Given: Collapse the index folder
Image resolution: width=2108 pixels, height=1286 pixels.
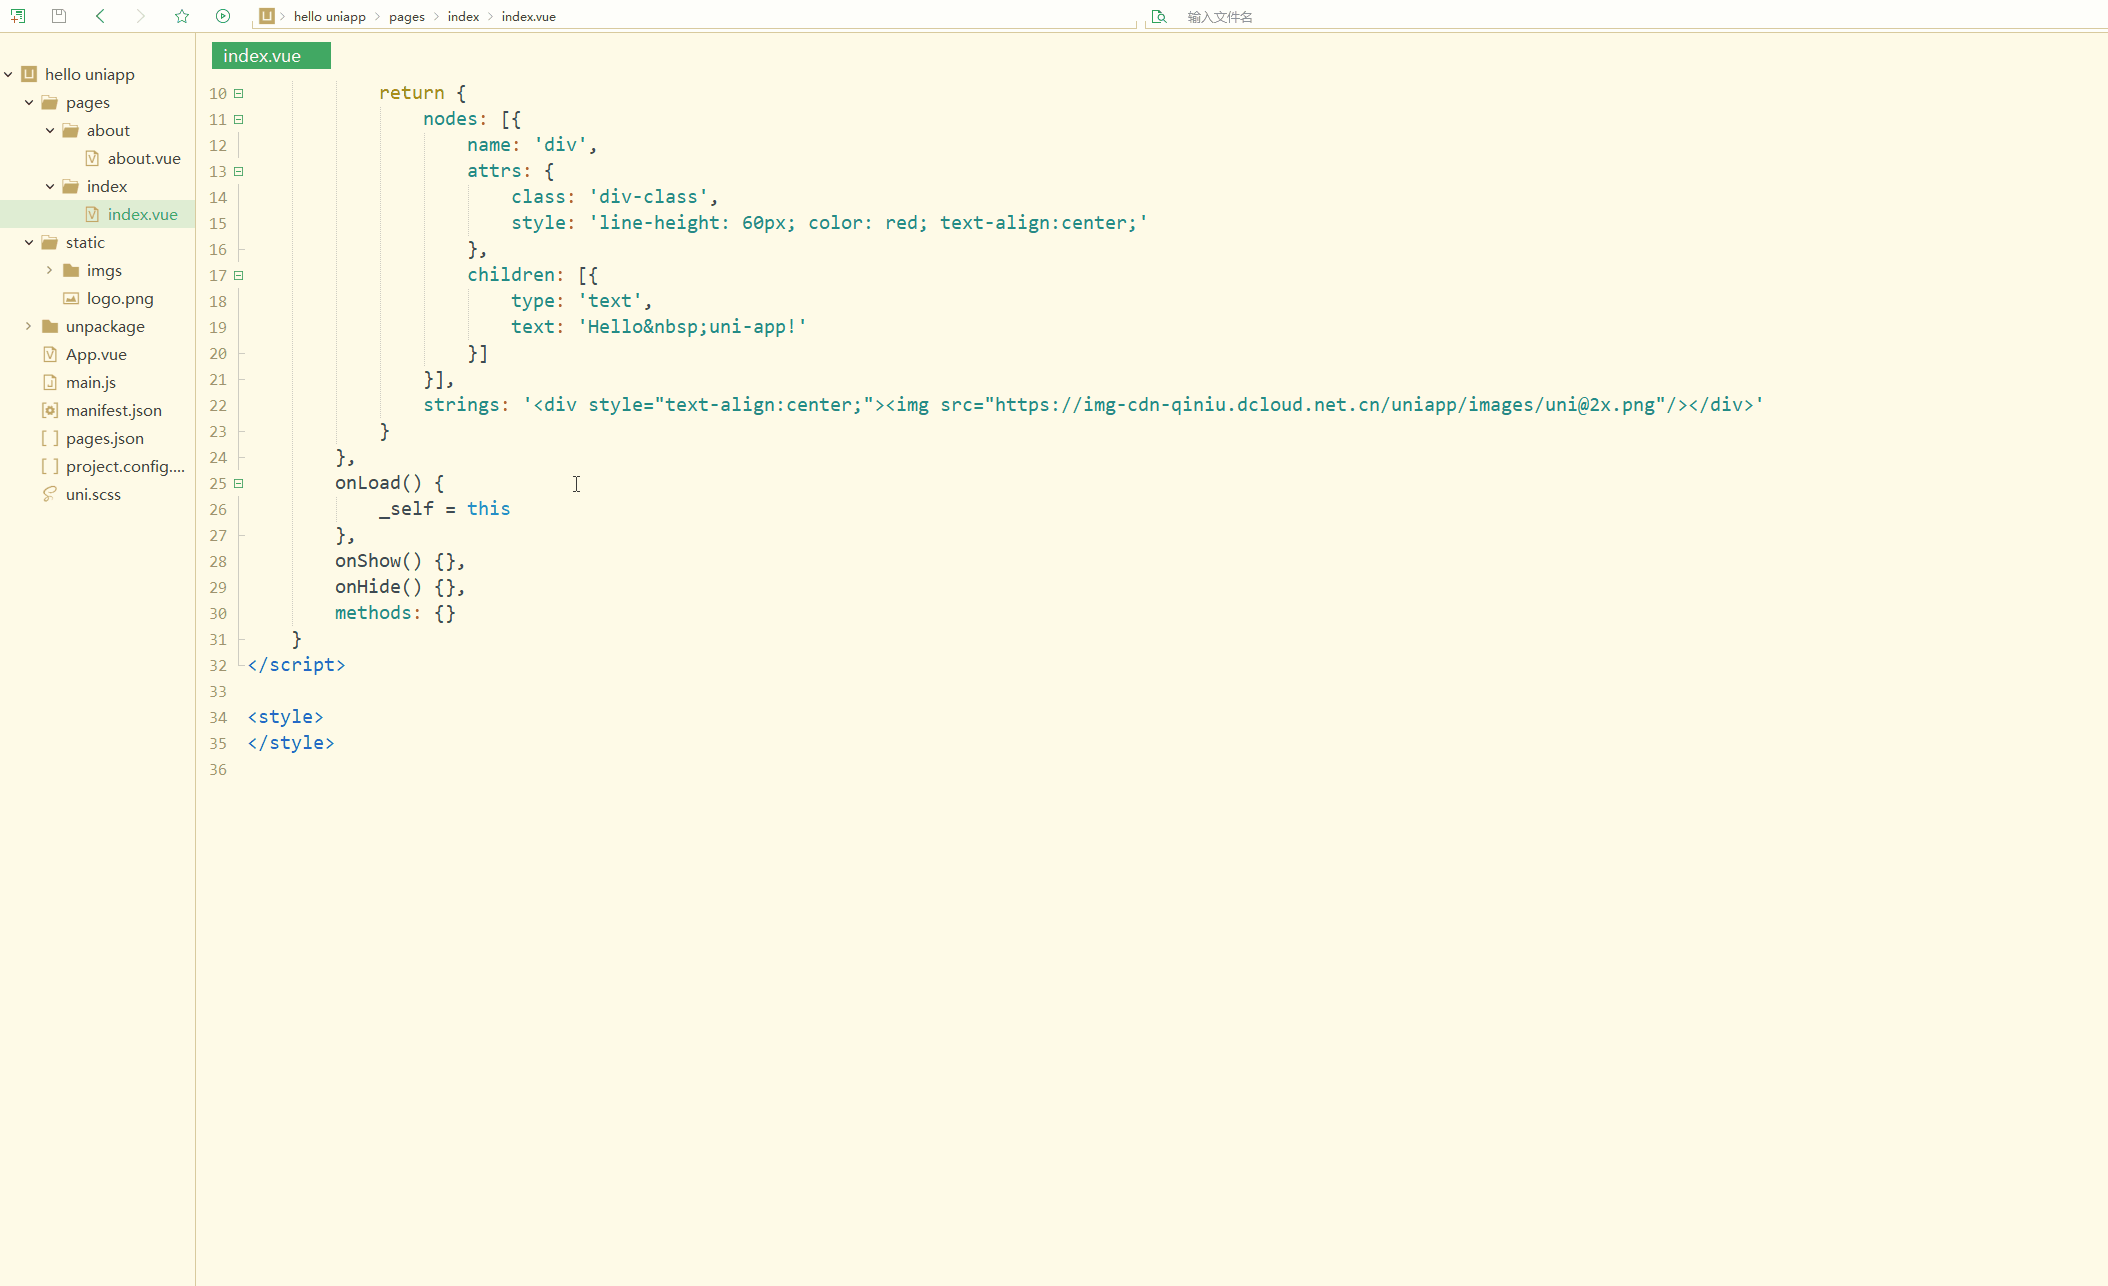Looking at the screenshot, I should [x=50, y=186].
